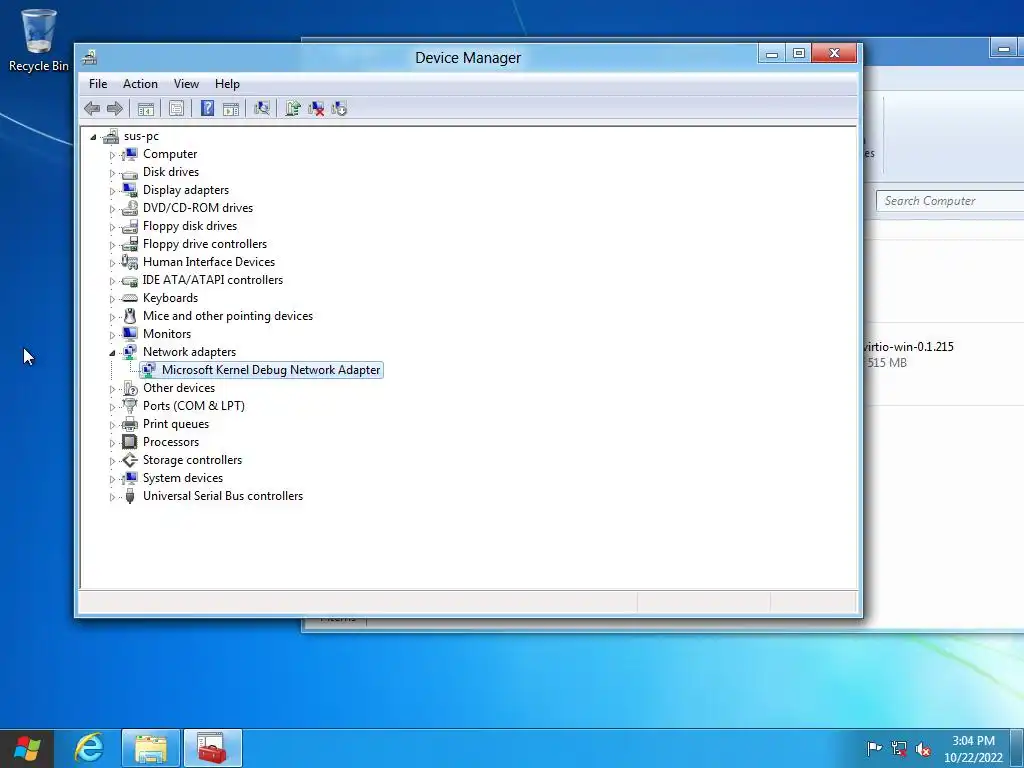
Task: Expand the Ports (COM & LPT) node
Action: point(112,407)
